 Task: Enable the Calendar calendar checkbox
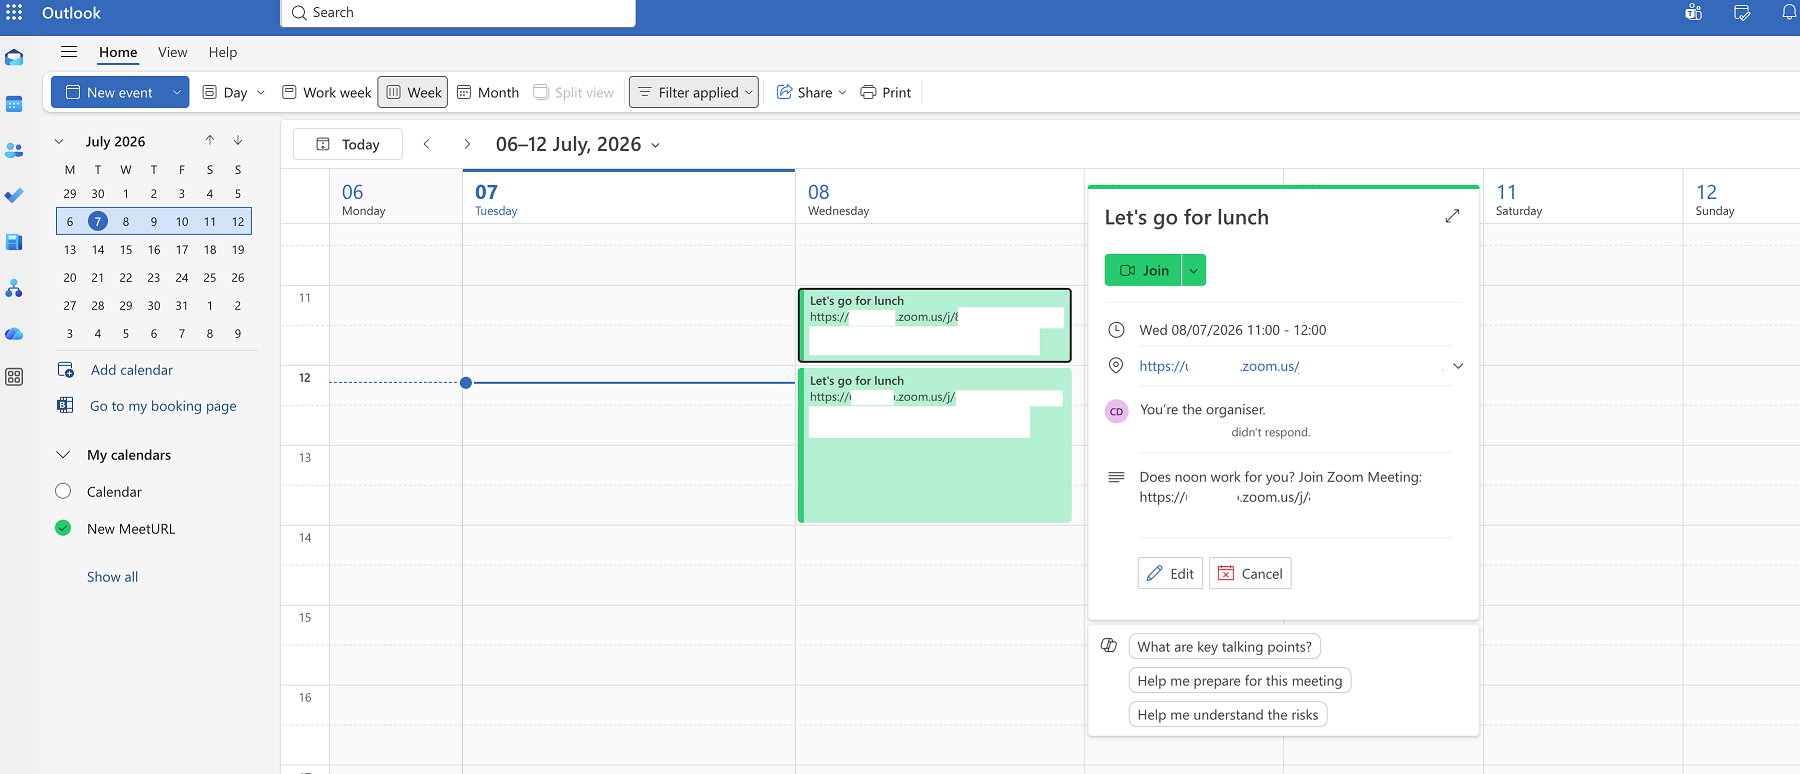pyautogui.click(x=63, y=491)
